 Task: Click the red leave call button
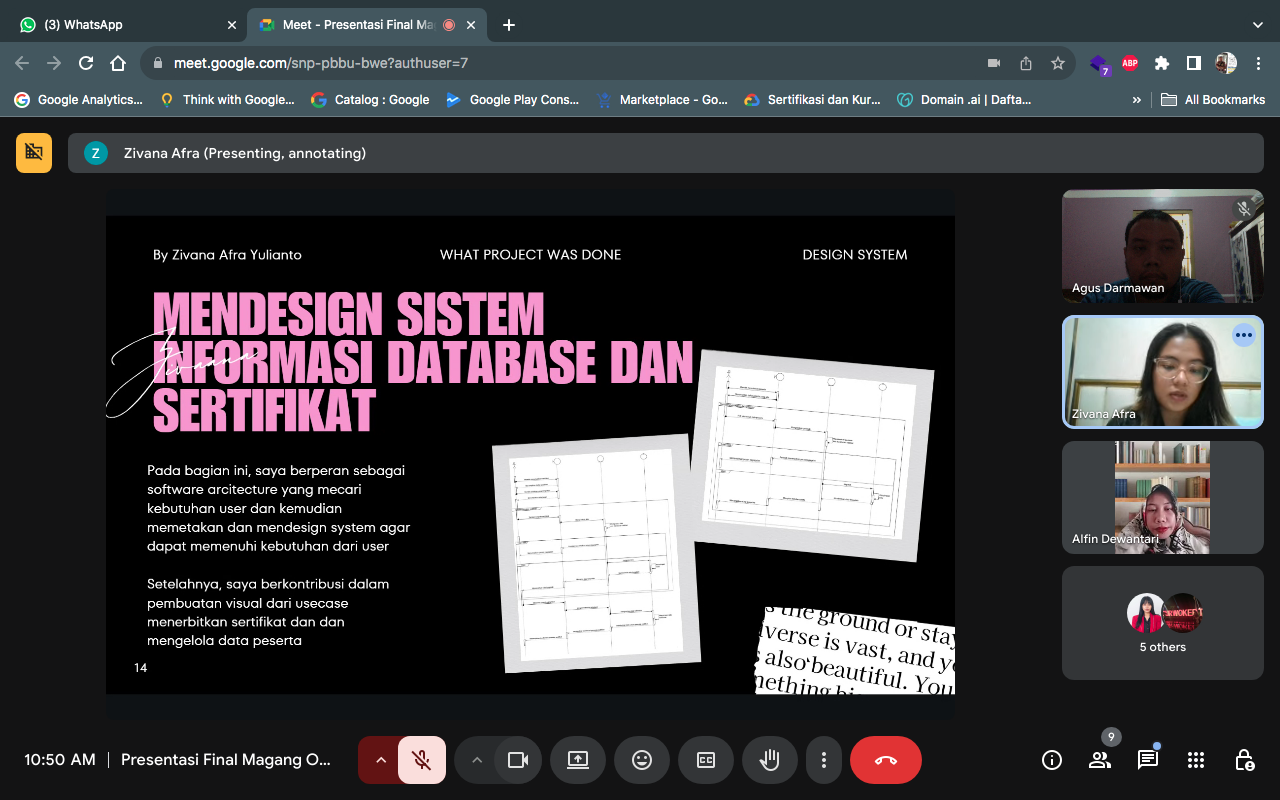click(x=885, y=760)
